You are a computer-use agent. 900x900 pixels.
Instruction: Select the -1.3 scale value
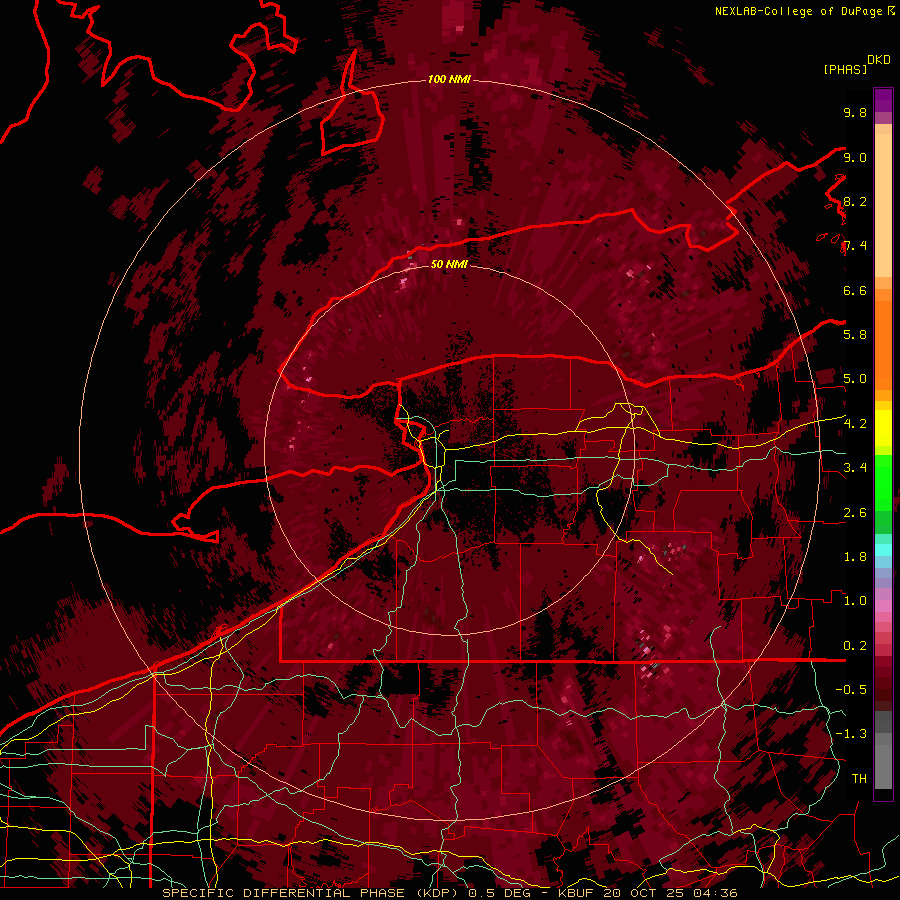pyautogui.click(x=851, y=734)
